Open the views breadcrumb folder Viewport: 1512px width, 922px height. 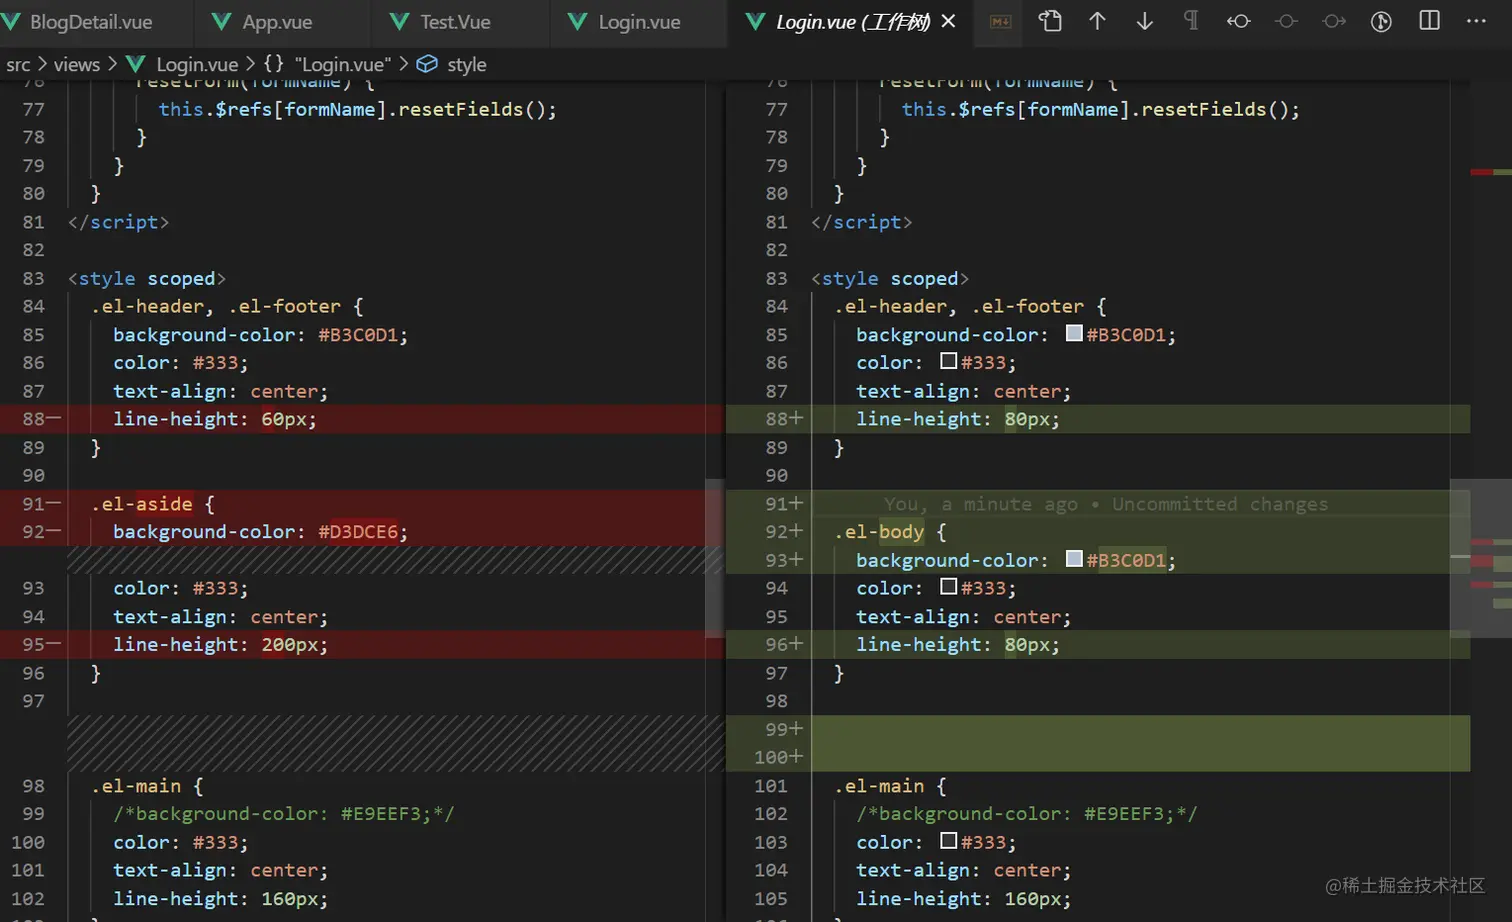tap(77, 64)
